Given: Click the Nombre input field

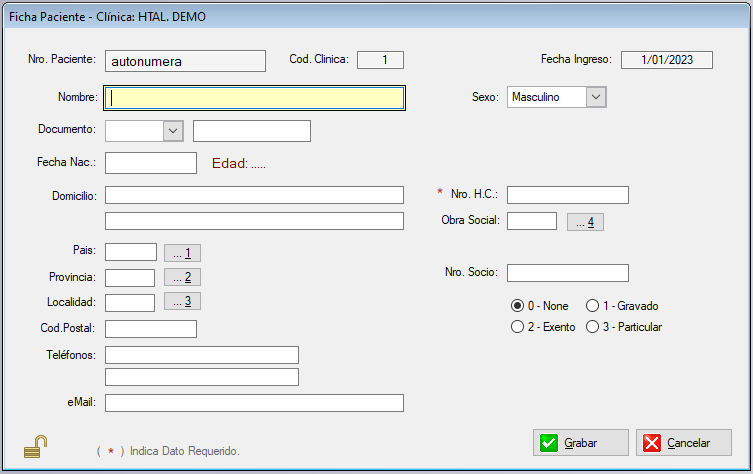Looking at the screenshot, I should (x=255, y=98).
